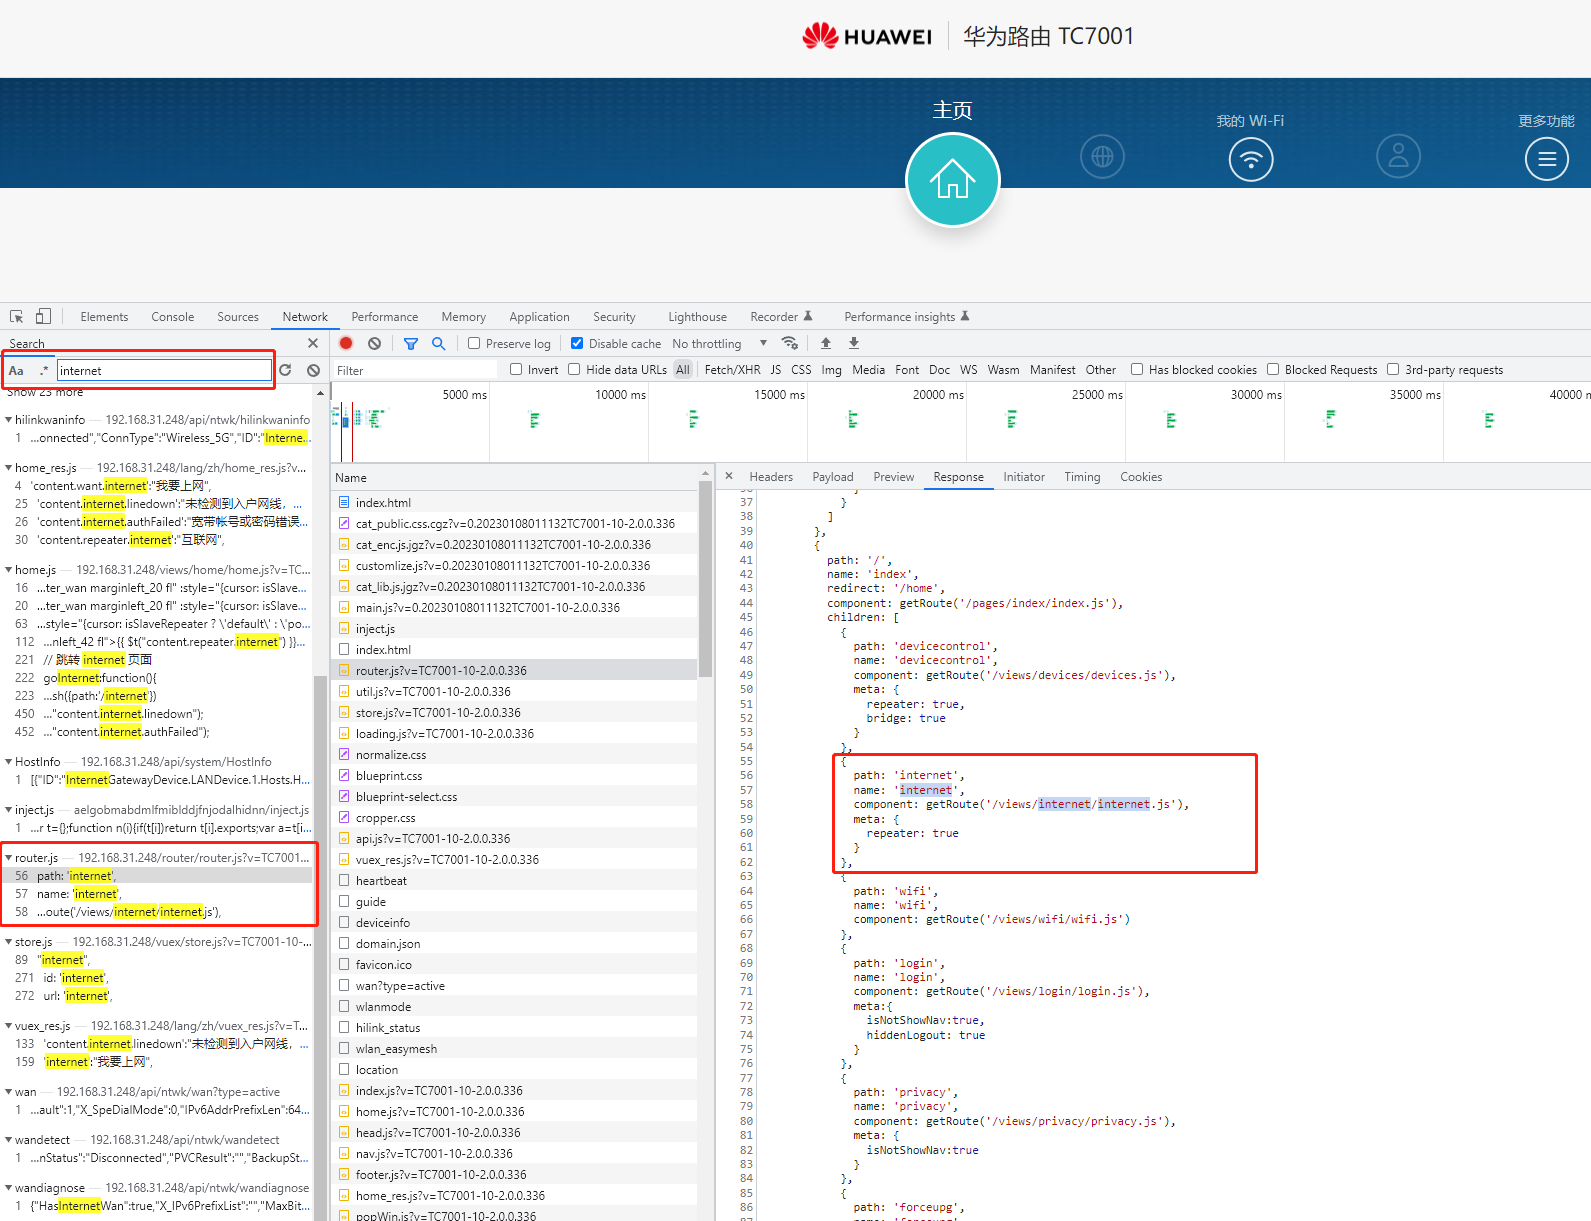Select the heartbeat request row
The image size is (1591, 1221).
point(515,880)
